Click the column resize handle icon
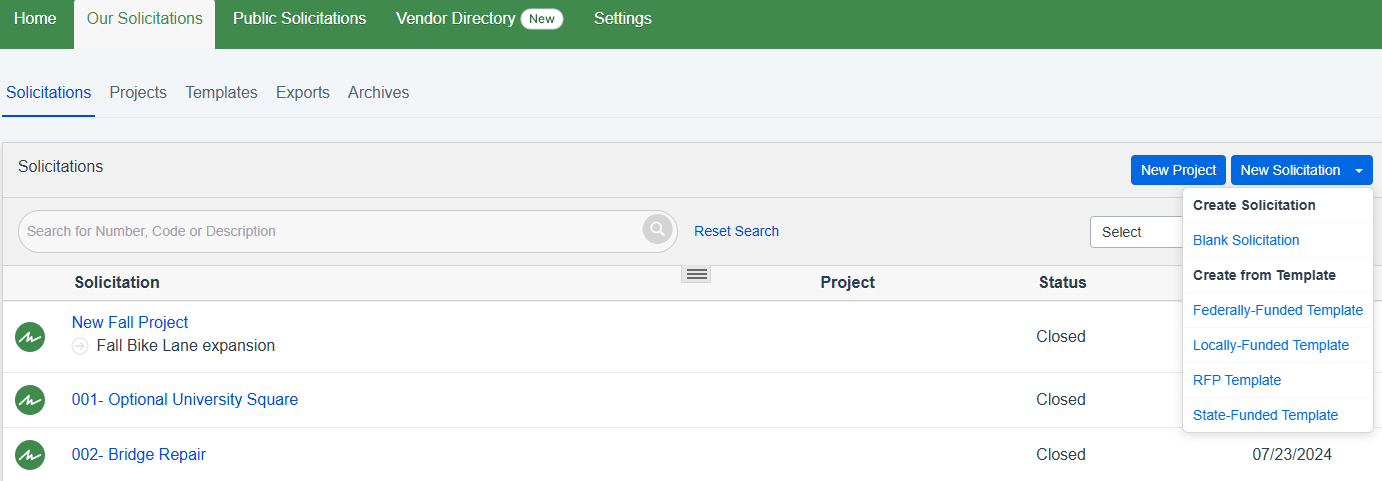Image resolution: width=1382 pixels, height=481 pixels. tap(696, 274)
